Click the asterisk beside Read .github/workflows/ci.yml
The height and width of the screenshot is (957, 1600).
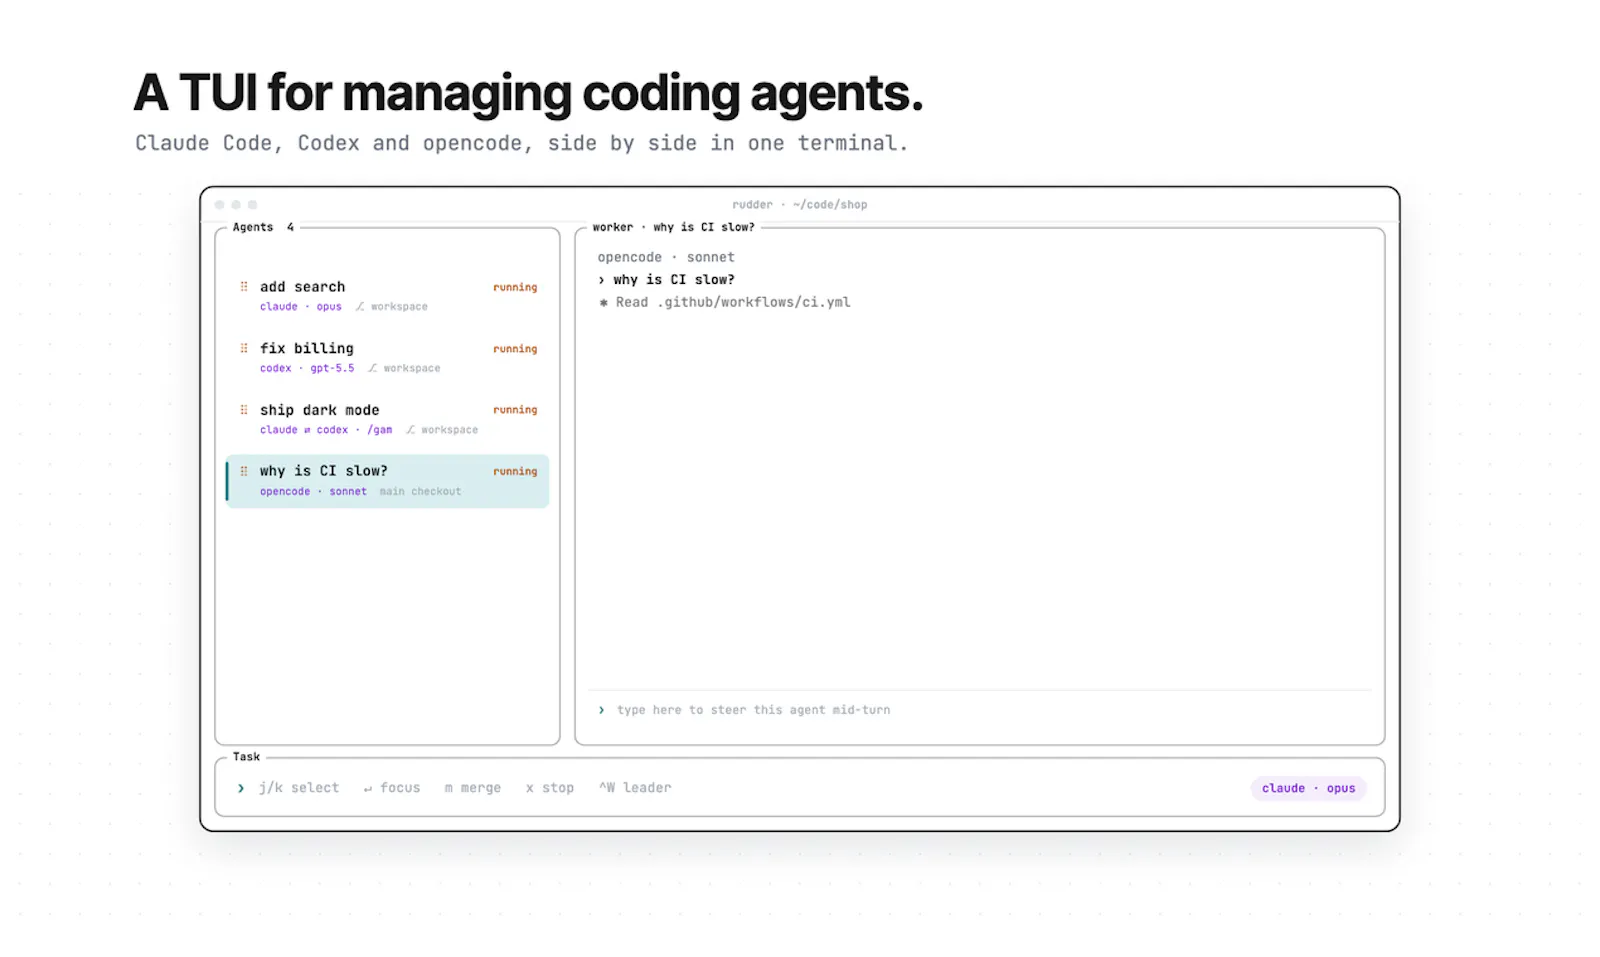(x=603, y=302)
